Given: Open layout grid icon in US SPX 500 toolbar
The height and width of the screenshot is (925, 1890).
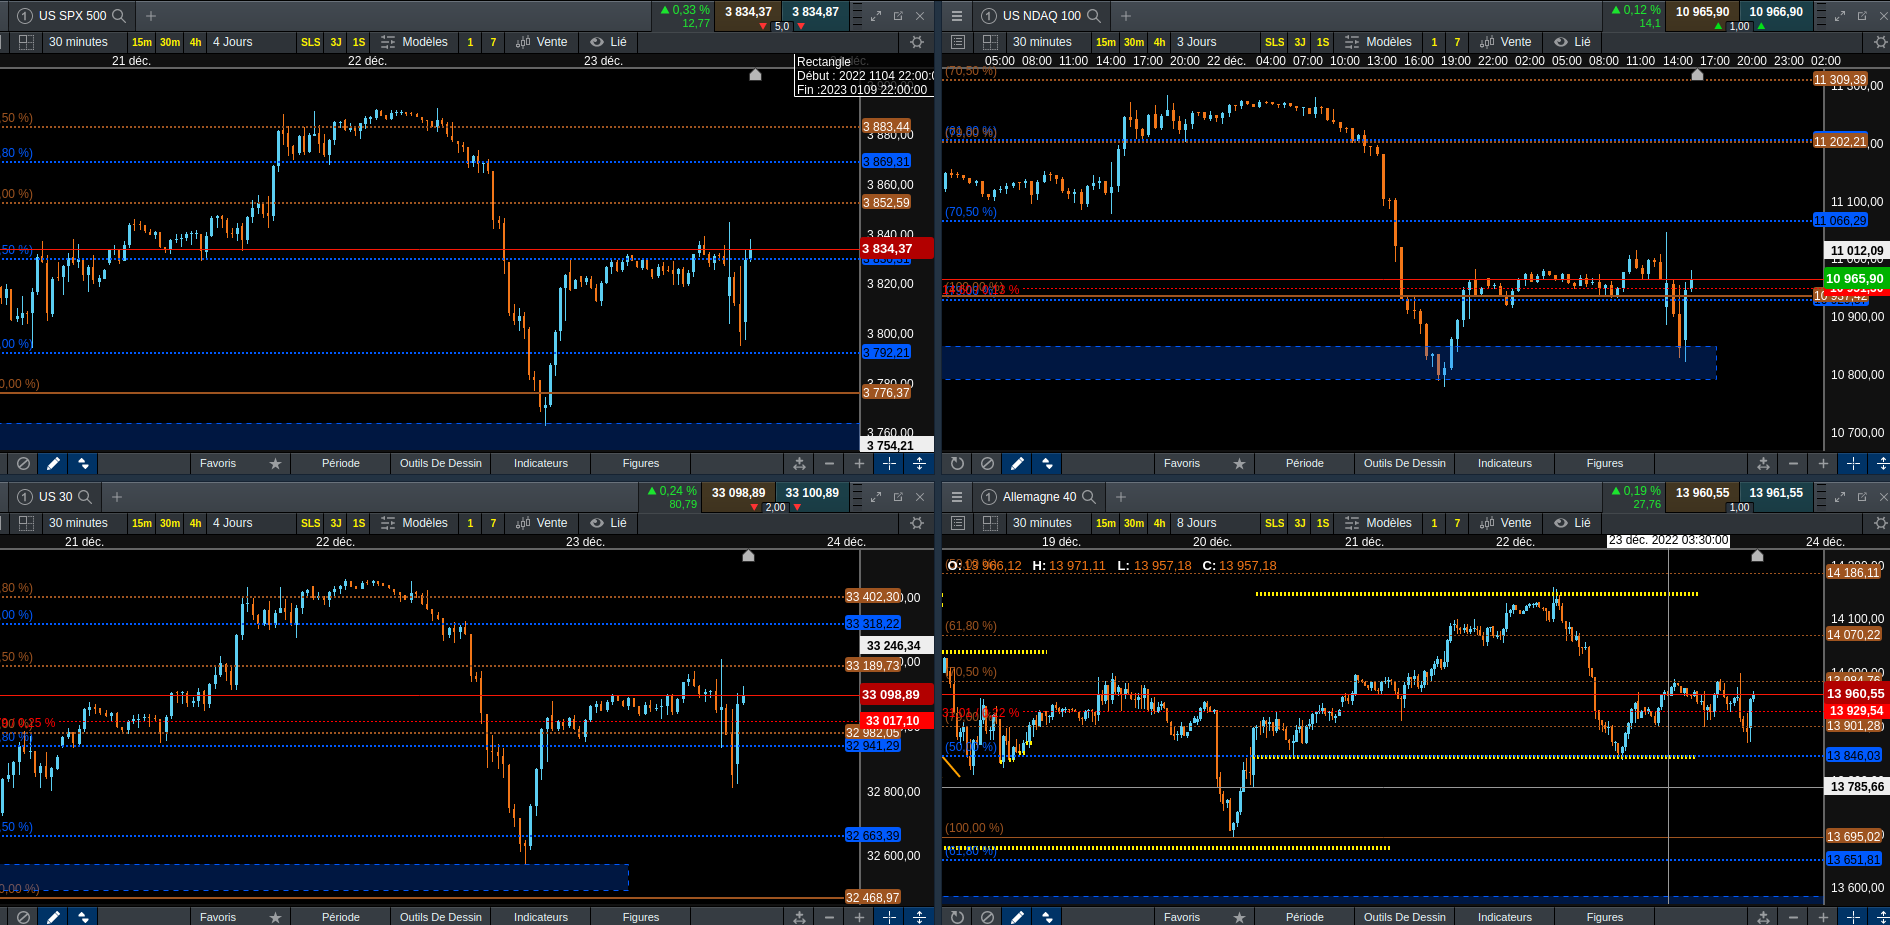Looking at the screenshot, I should pos(27,42).
